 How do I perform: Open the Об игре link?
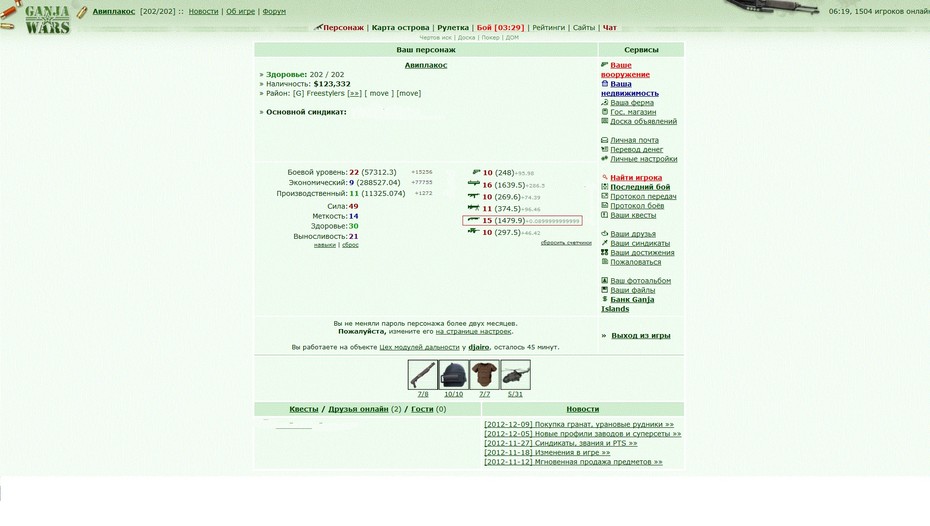pyautogui.click(x=240, y=11)
